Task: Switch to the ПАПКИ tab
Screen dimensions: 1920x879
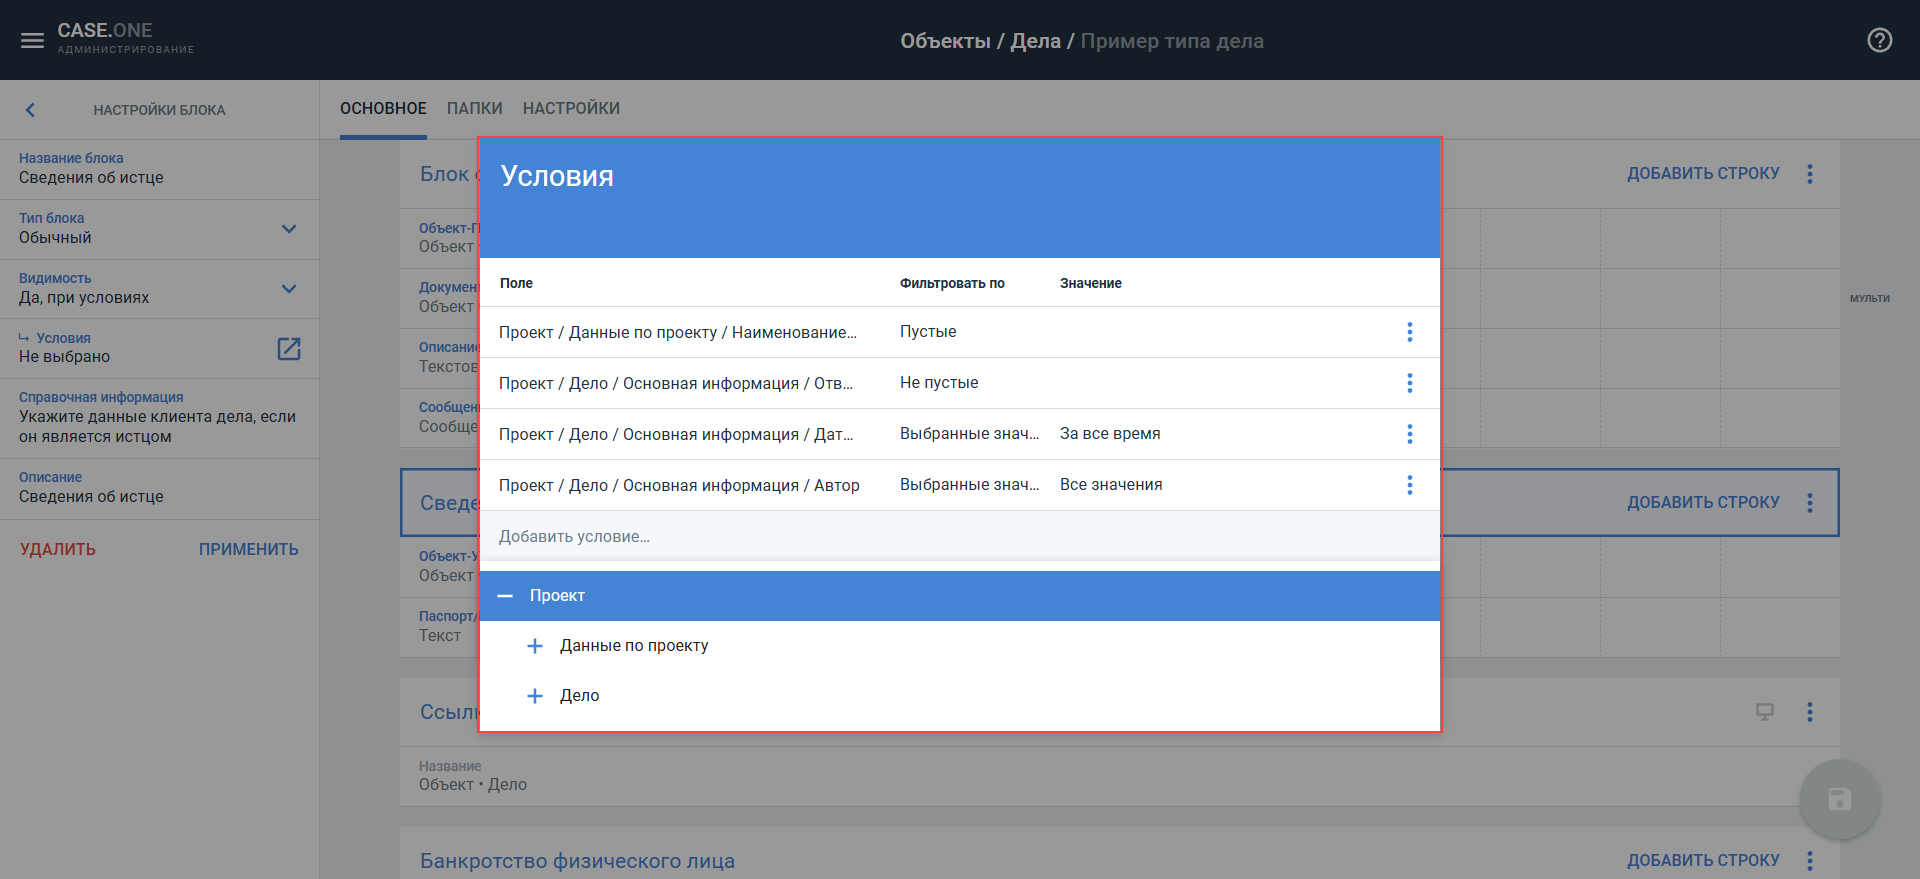Action: 474,108
